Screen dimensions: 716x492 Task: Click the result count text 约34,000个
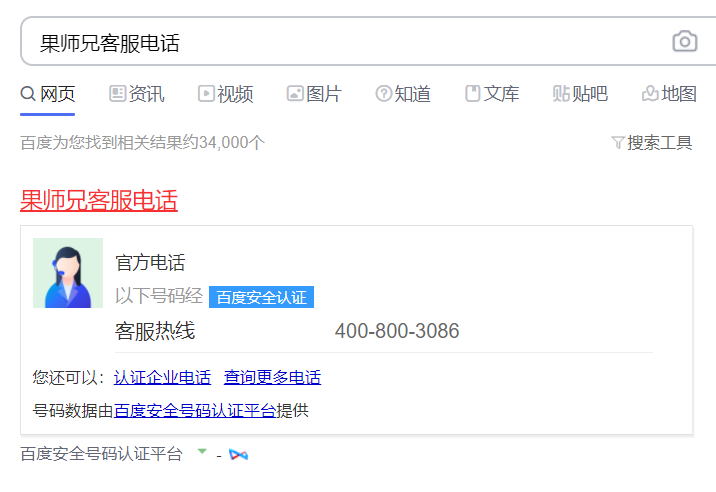[223, 143]
